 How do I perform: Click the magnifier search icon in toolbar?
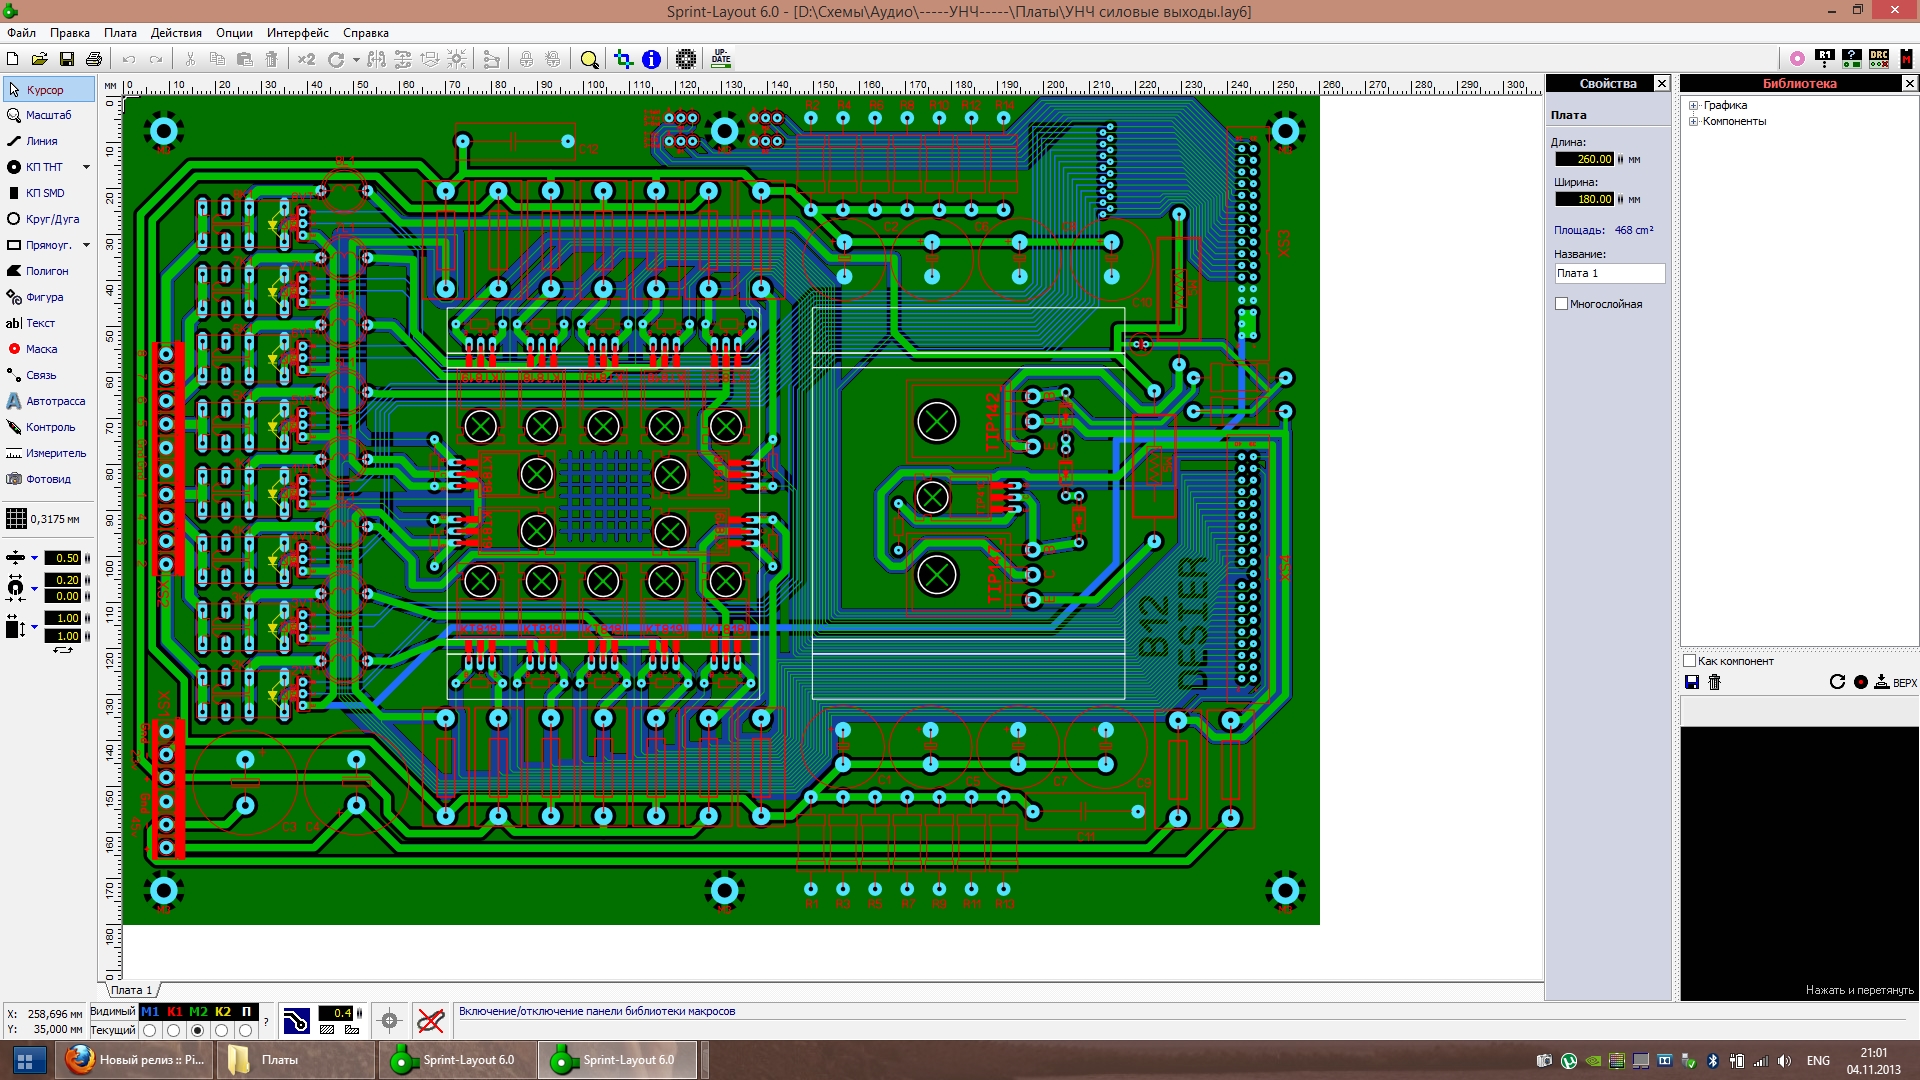point(590,59)
